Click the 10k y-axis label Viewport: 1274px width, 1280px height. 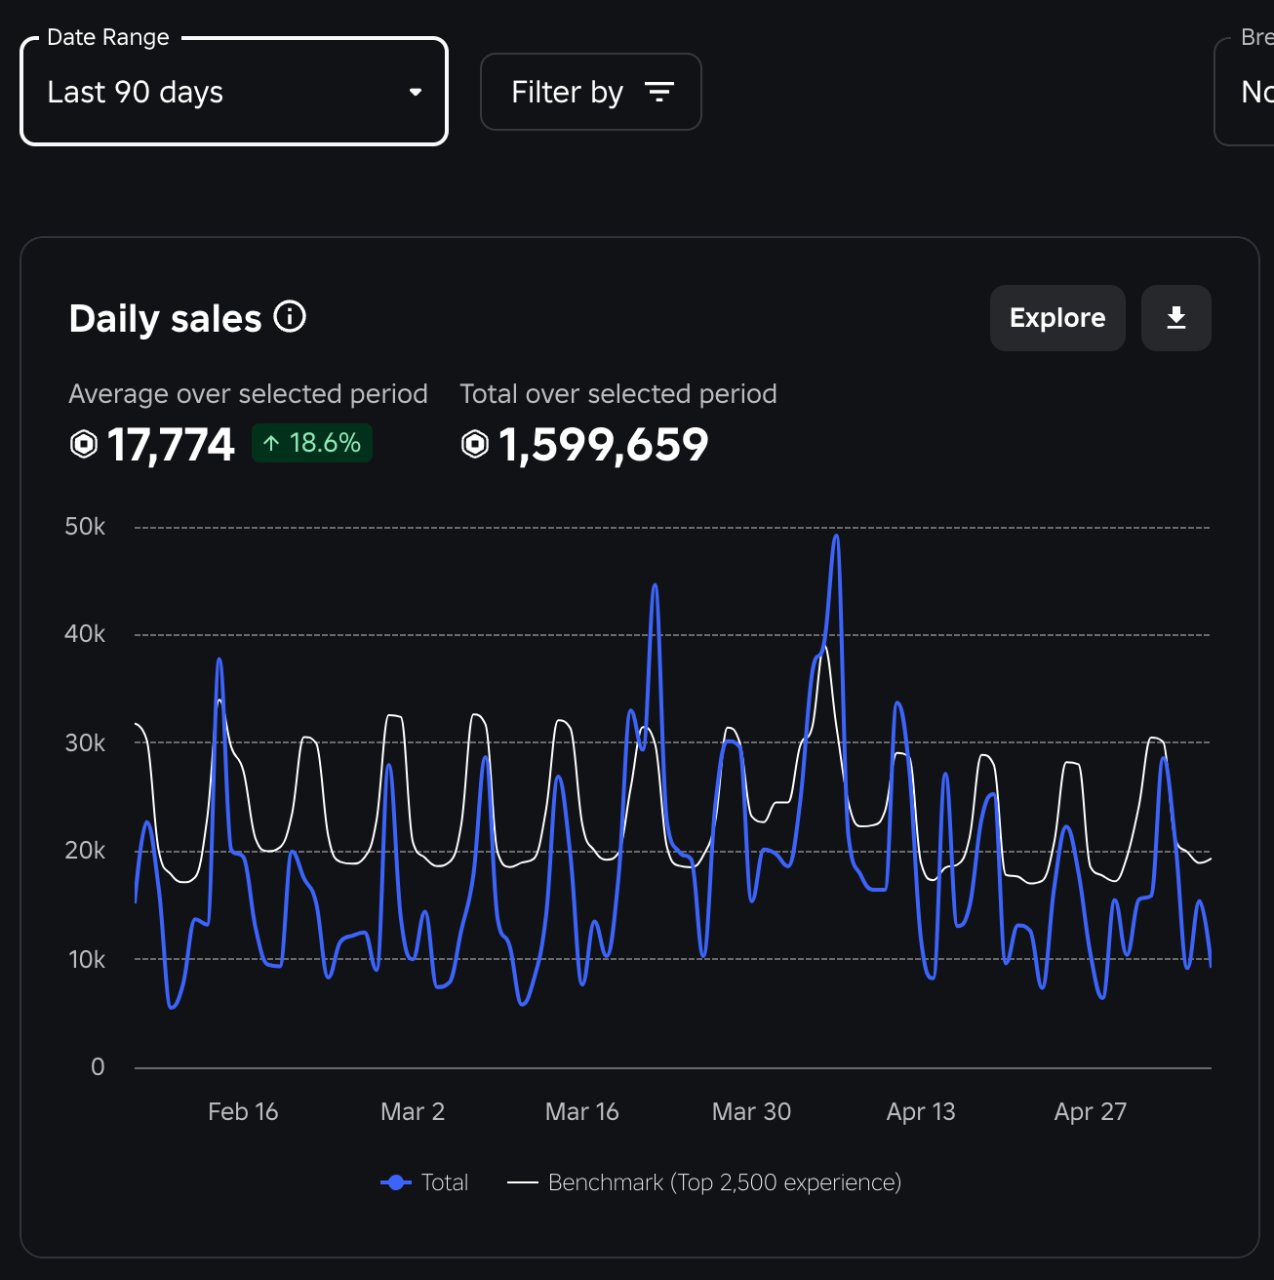(86, 960)
